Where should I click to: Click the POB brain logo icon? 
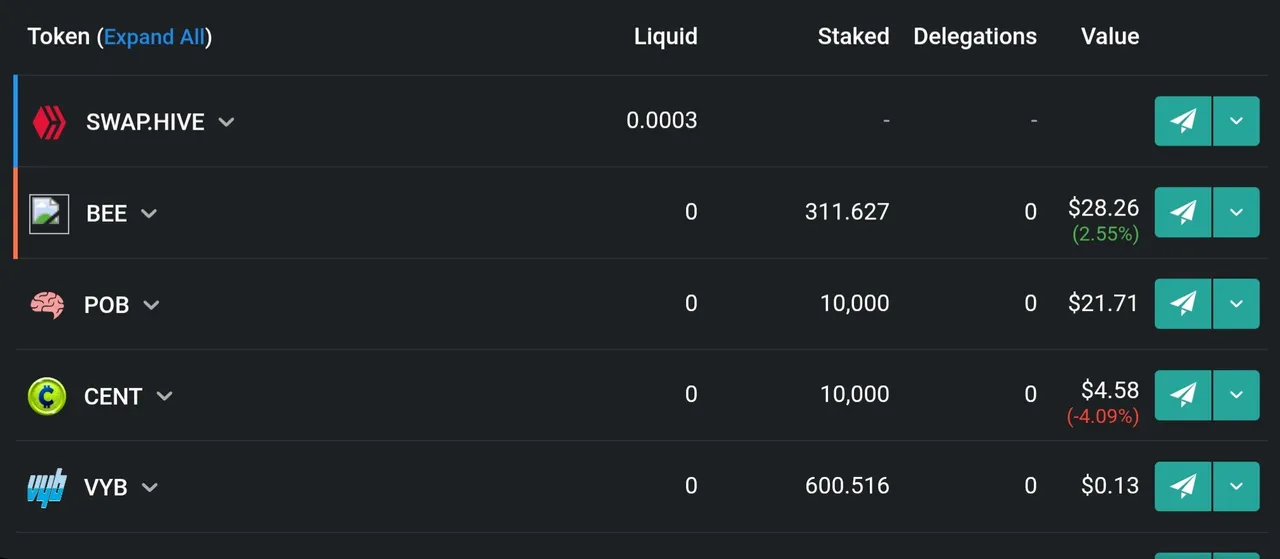point(47,305)
